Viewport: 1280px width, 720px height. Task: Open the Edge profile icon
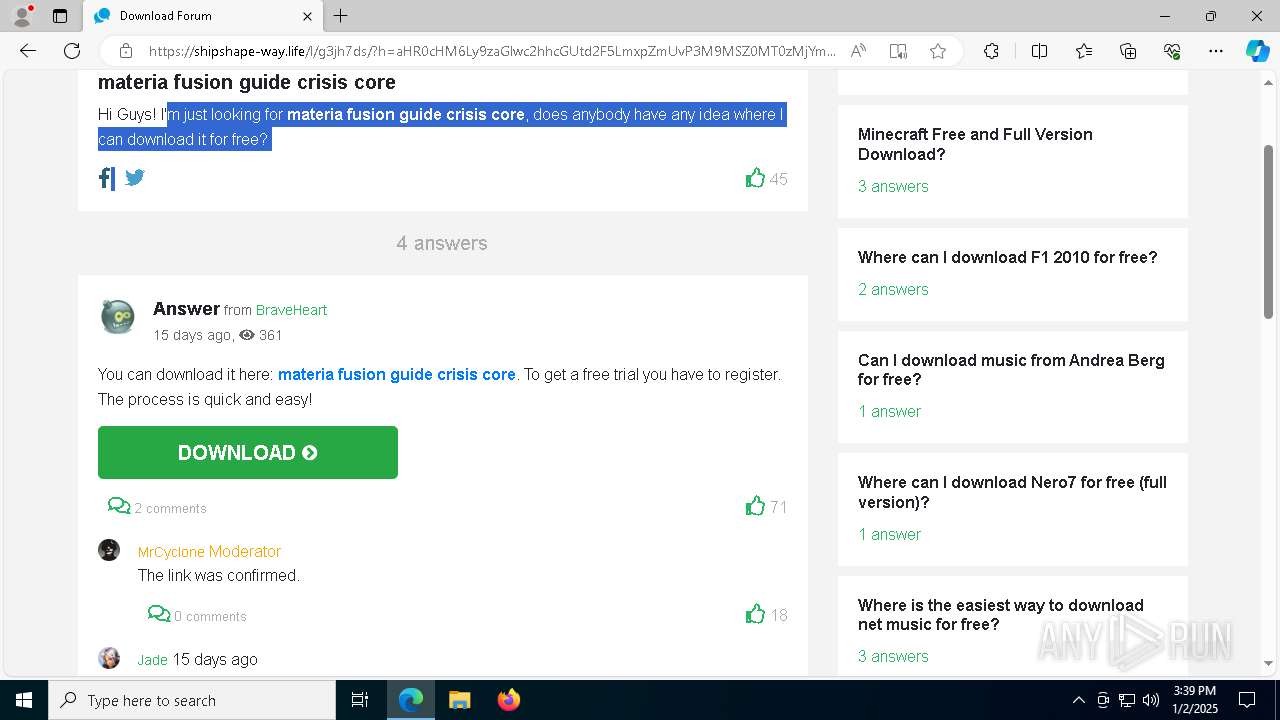22,16
